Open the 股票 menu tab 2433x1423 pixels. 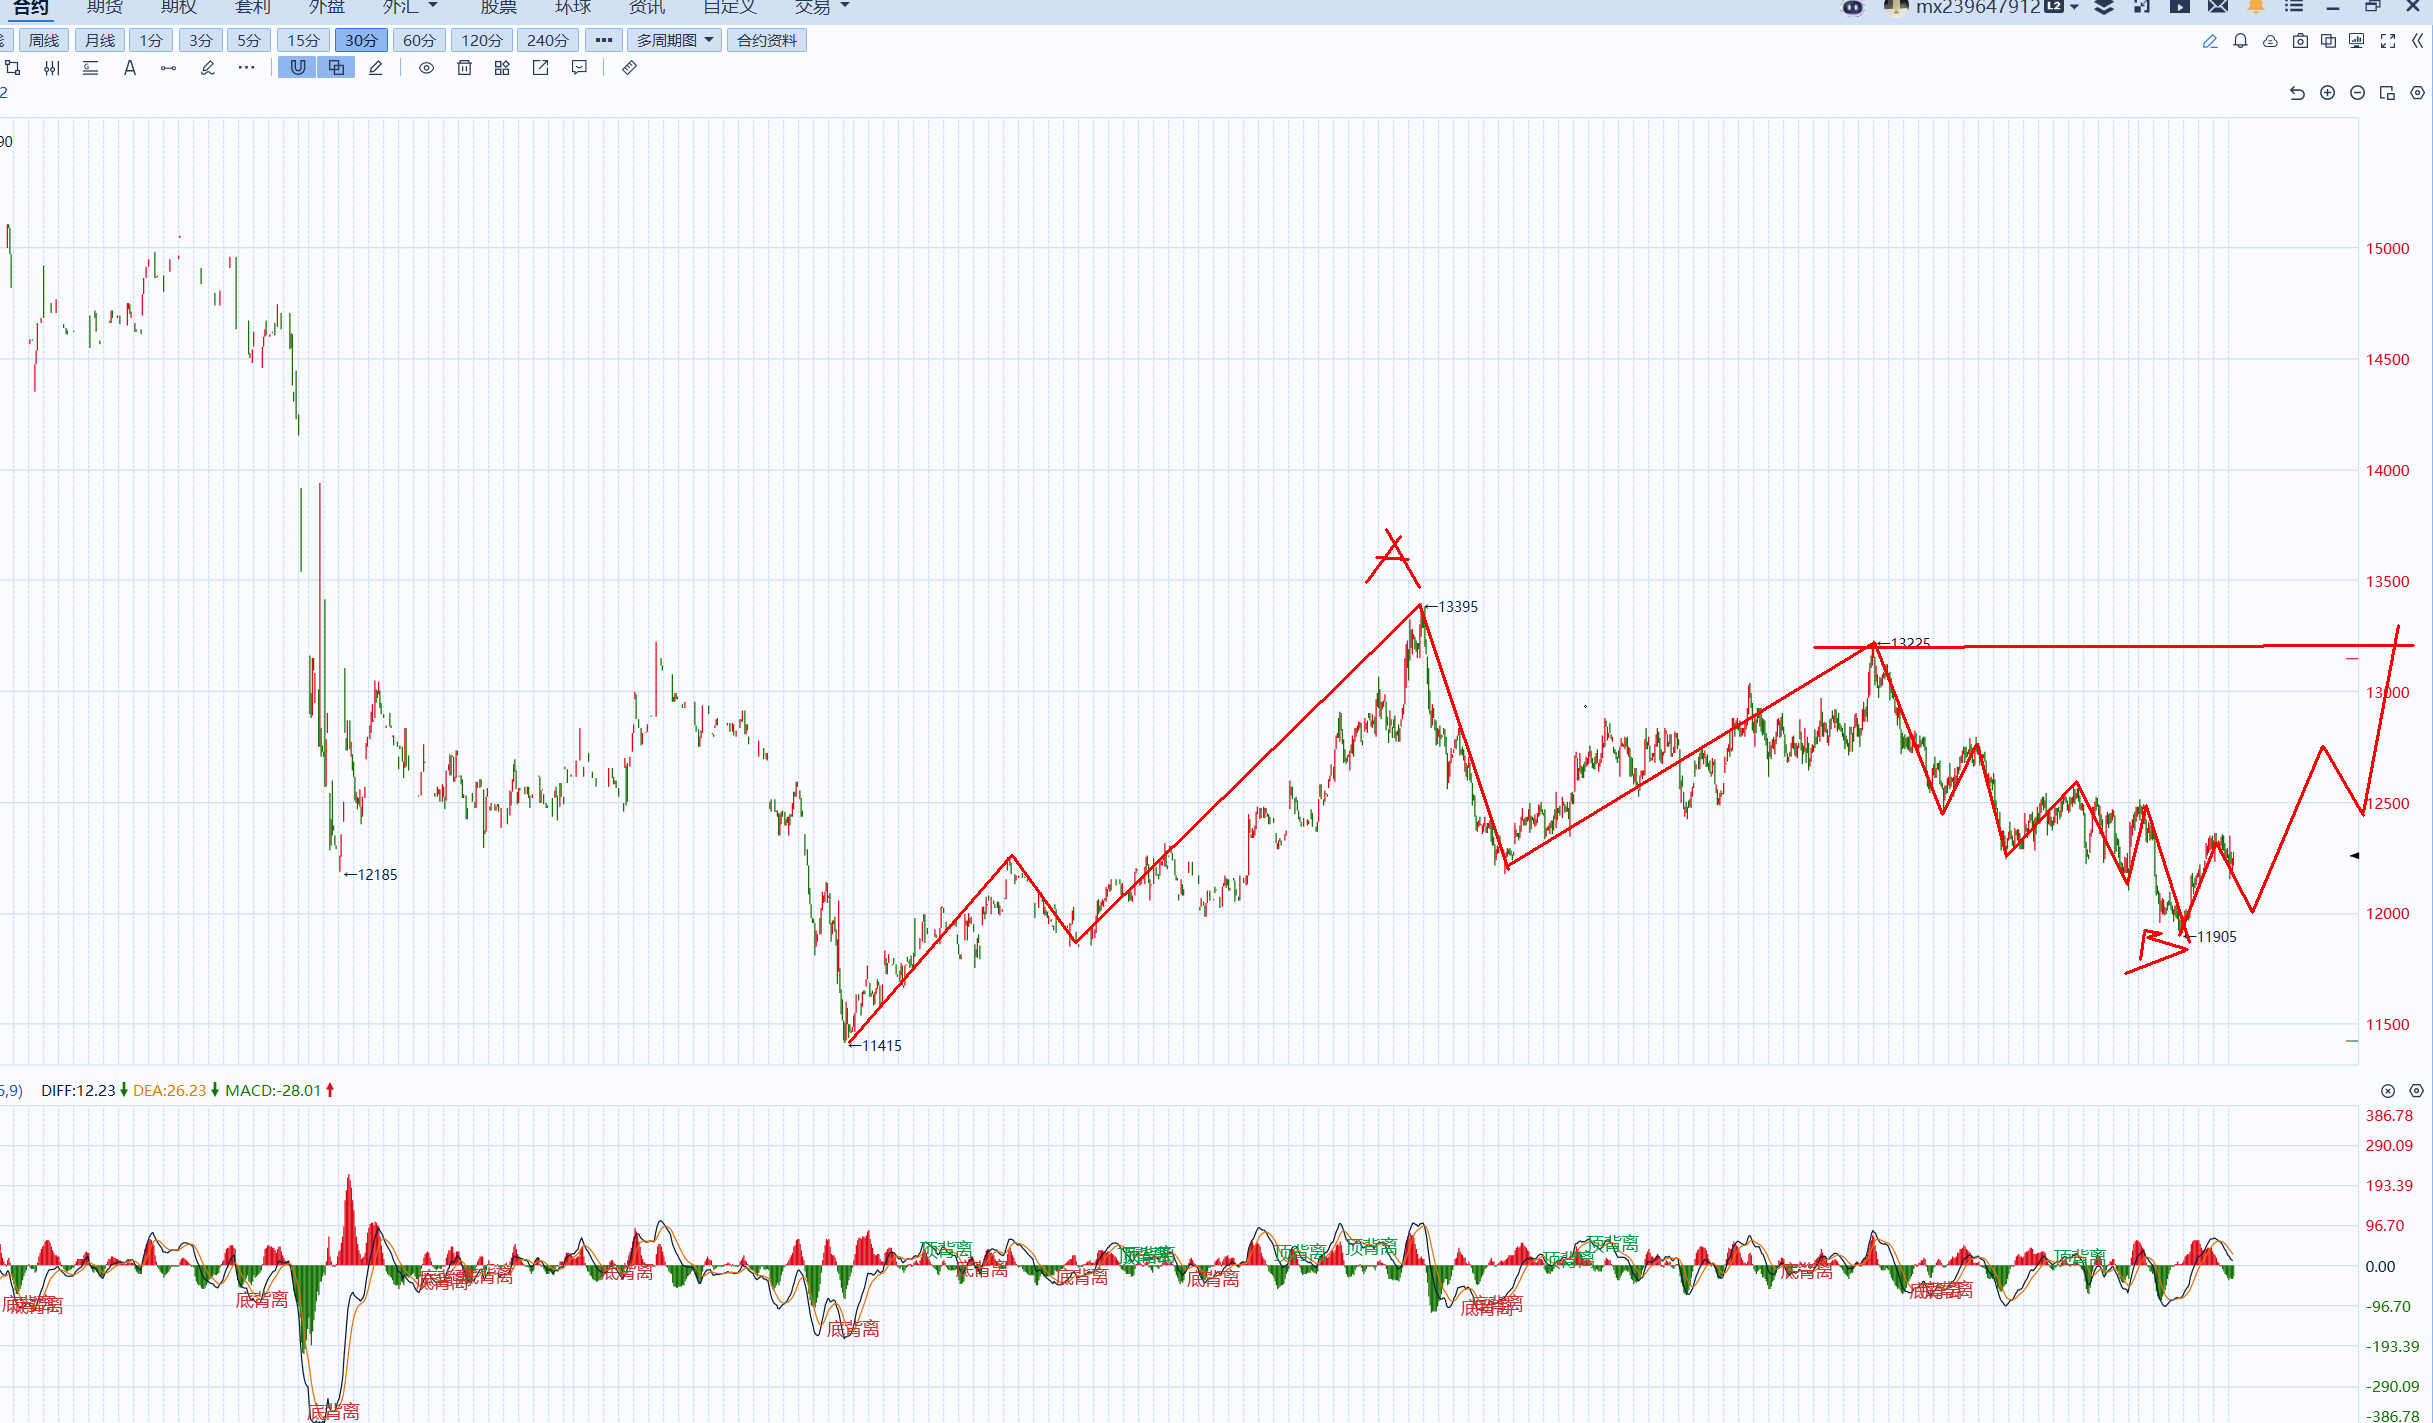point(498,7)
